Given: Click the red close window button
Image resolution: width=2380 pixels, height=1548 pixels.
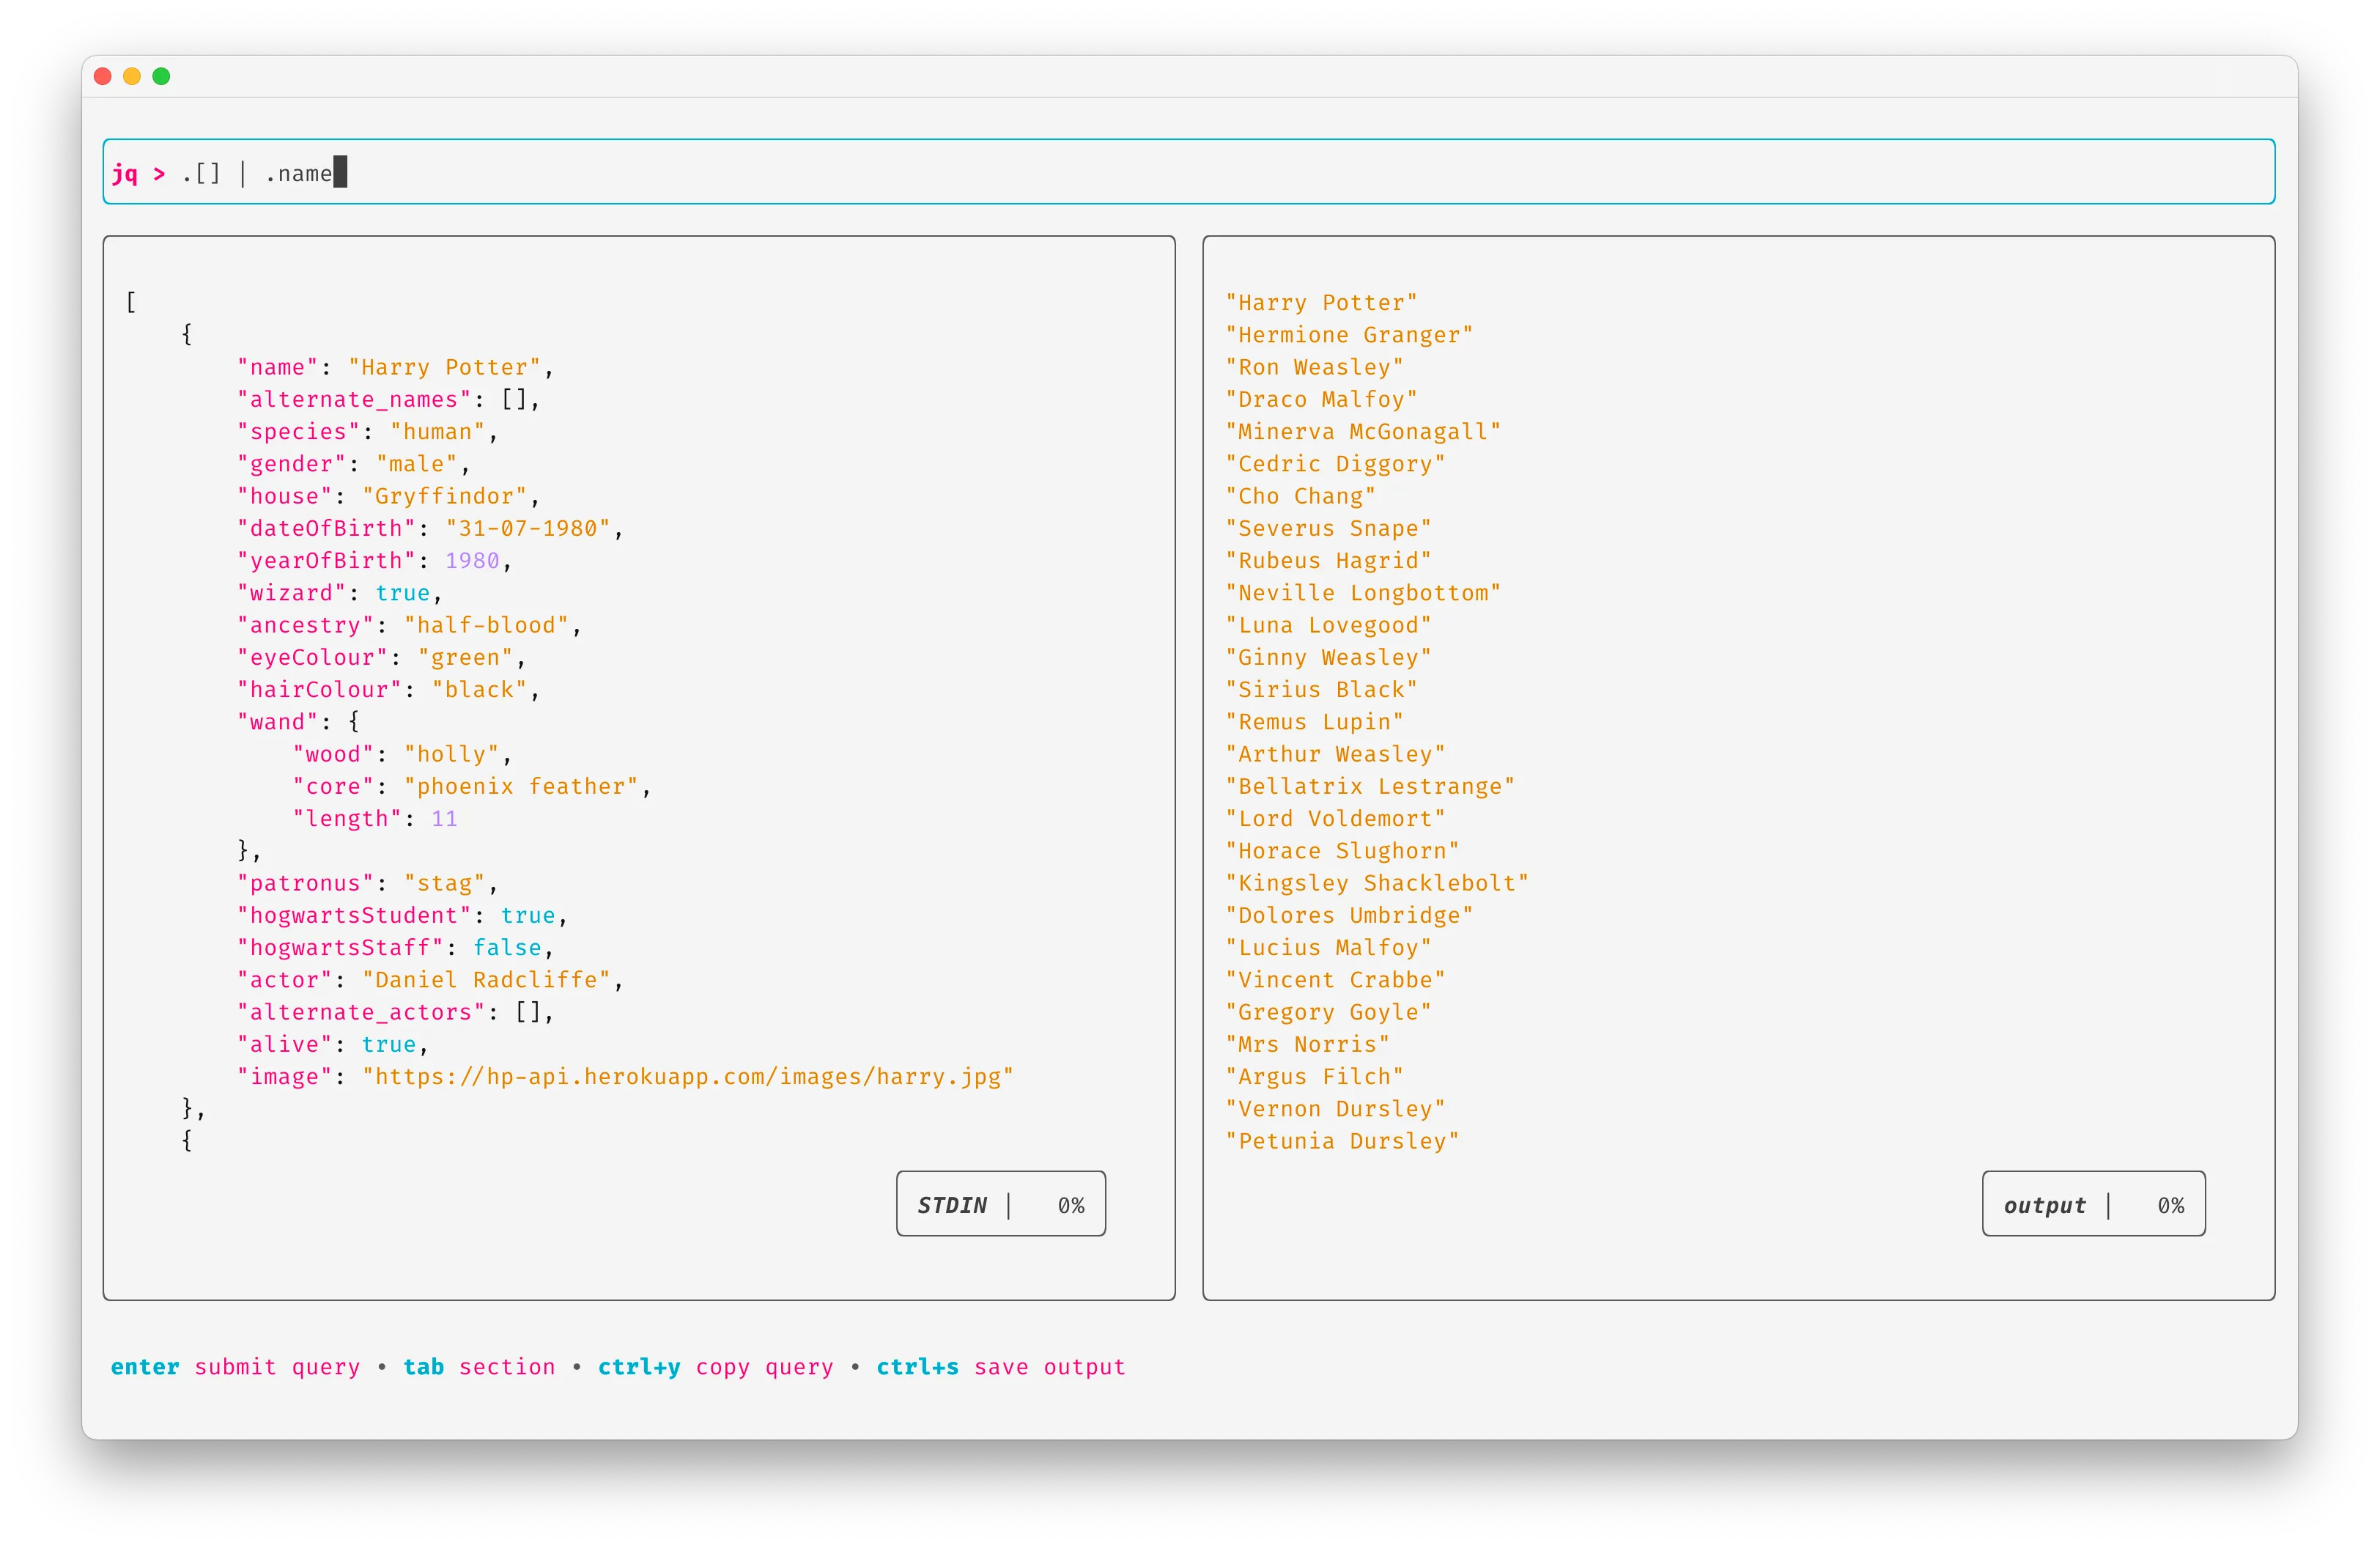Looking at the screenshot, I should click(102, 76).
